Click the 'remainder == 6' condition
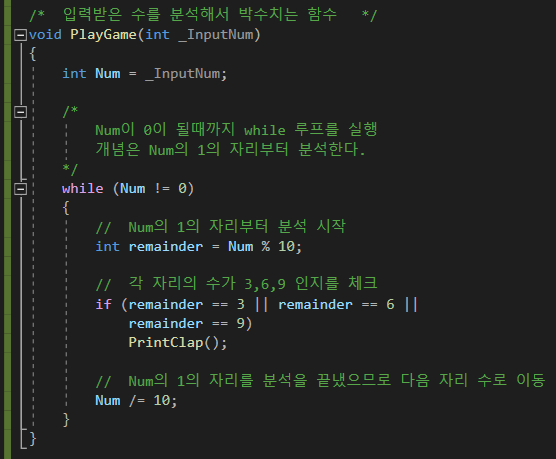The image size is (556, 459). [336, 304]
